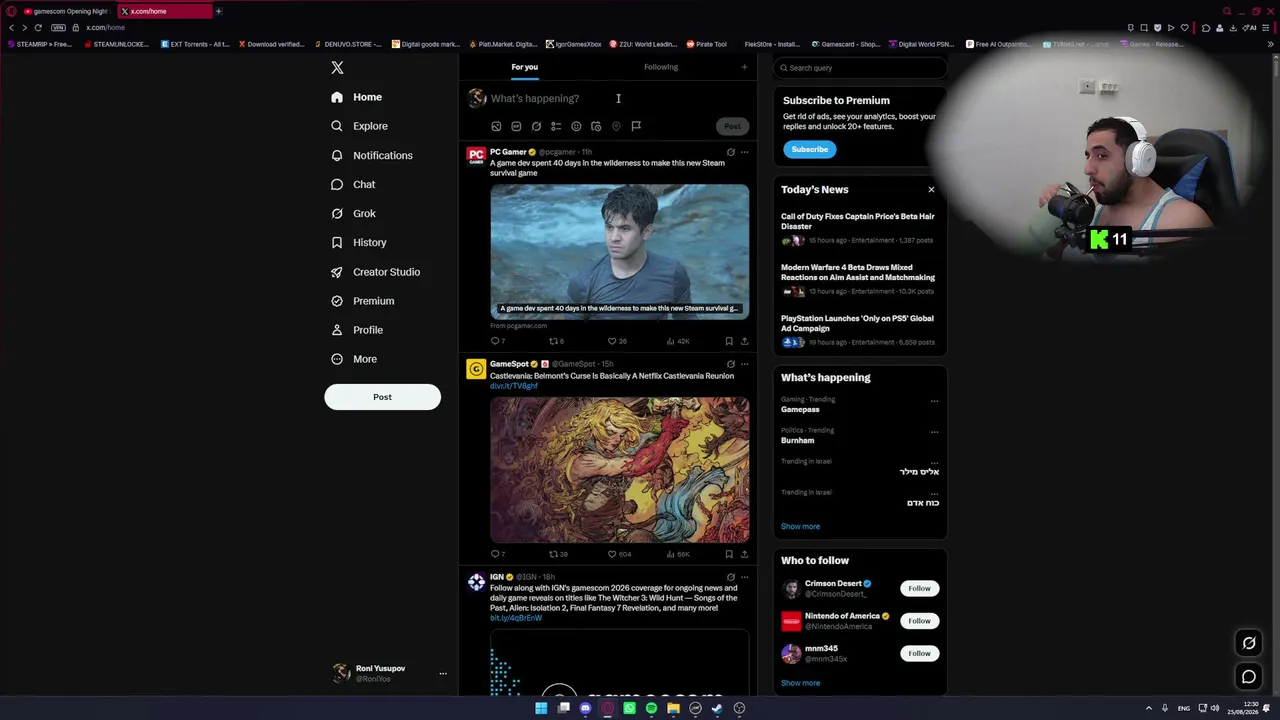Viewport: 1280px width, 720px height.
Task: Reply to the PC Gamer post
Action: [498, 341]
